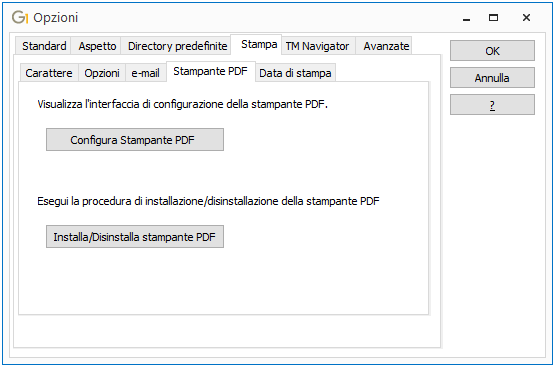The width and height of the screenshot is (556, 368).
Task: Show the Data di stampa sub-tab
Action: click(295, 73)
